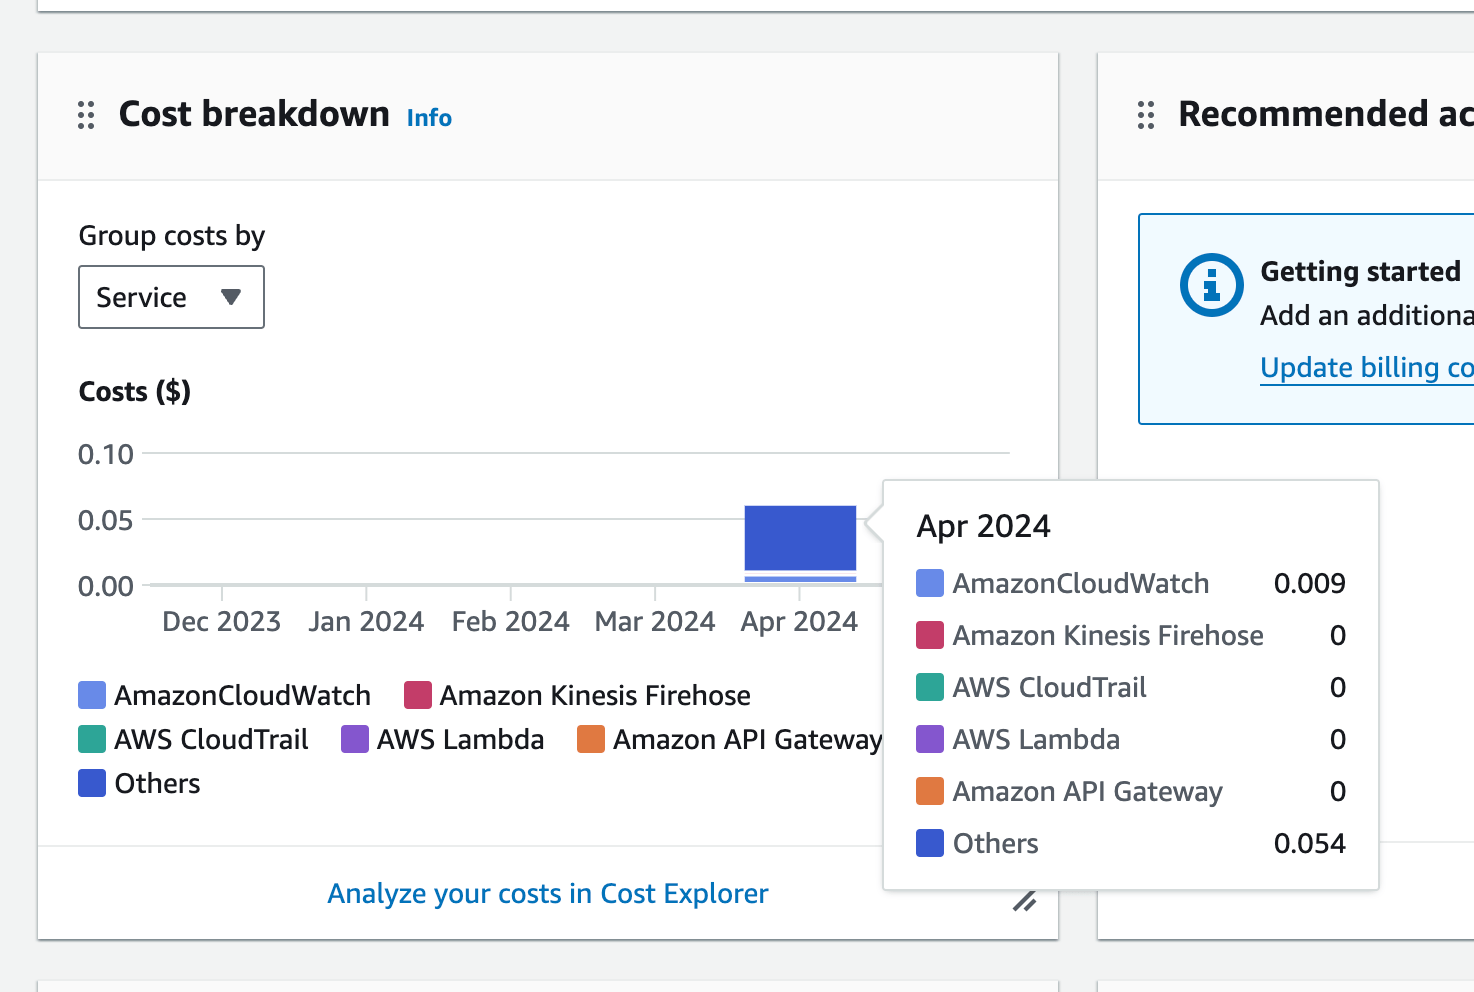Open the Info link beside Cost breakdown
Image resolution: width=1474 pixels, height=992 pixels.
coord(429,118)
